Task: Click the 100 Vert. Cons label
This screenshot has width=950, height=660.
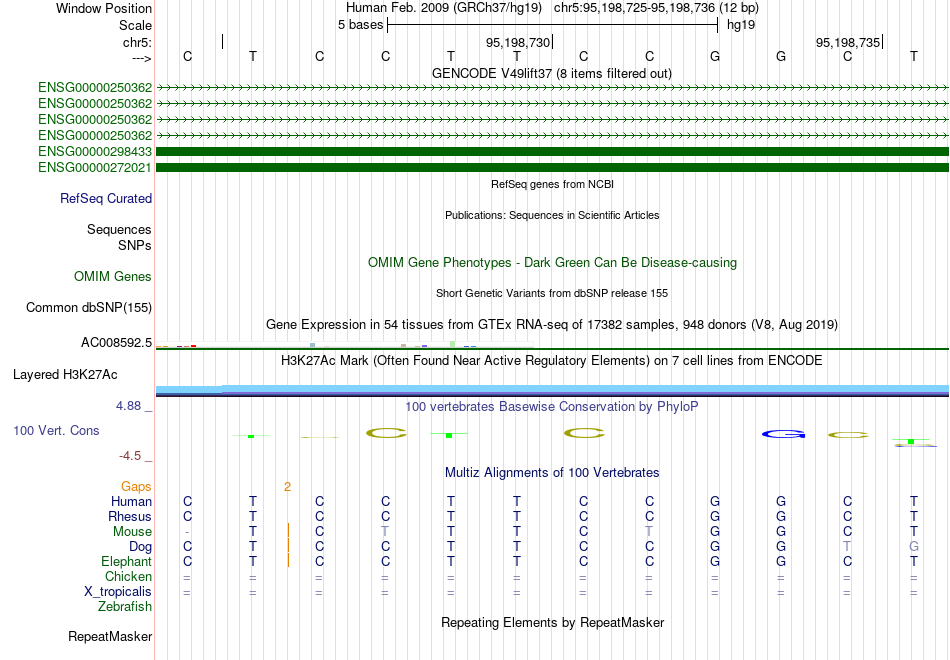Action: [56, 430]
